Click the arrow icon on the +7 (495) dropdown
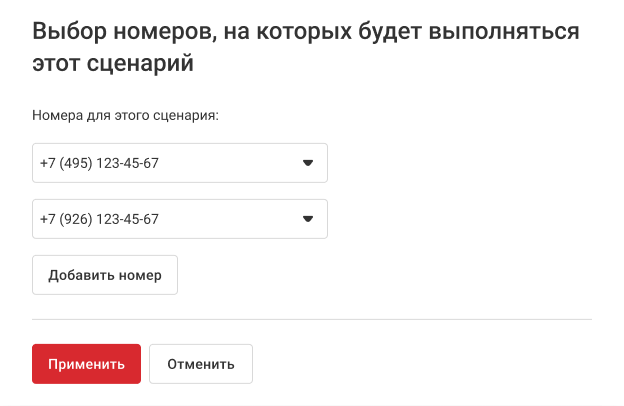 point(308,163)
